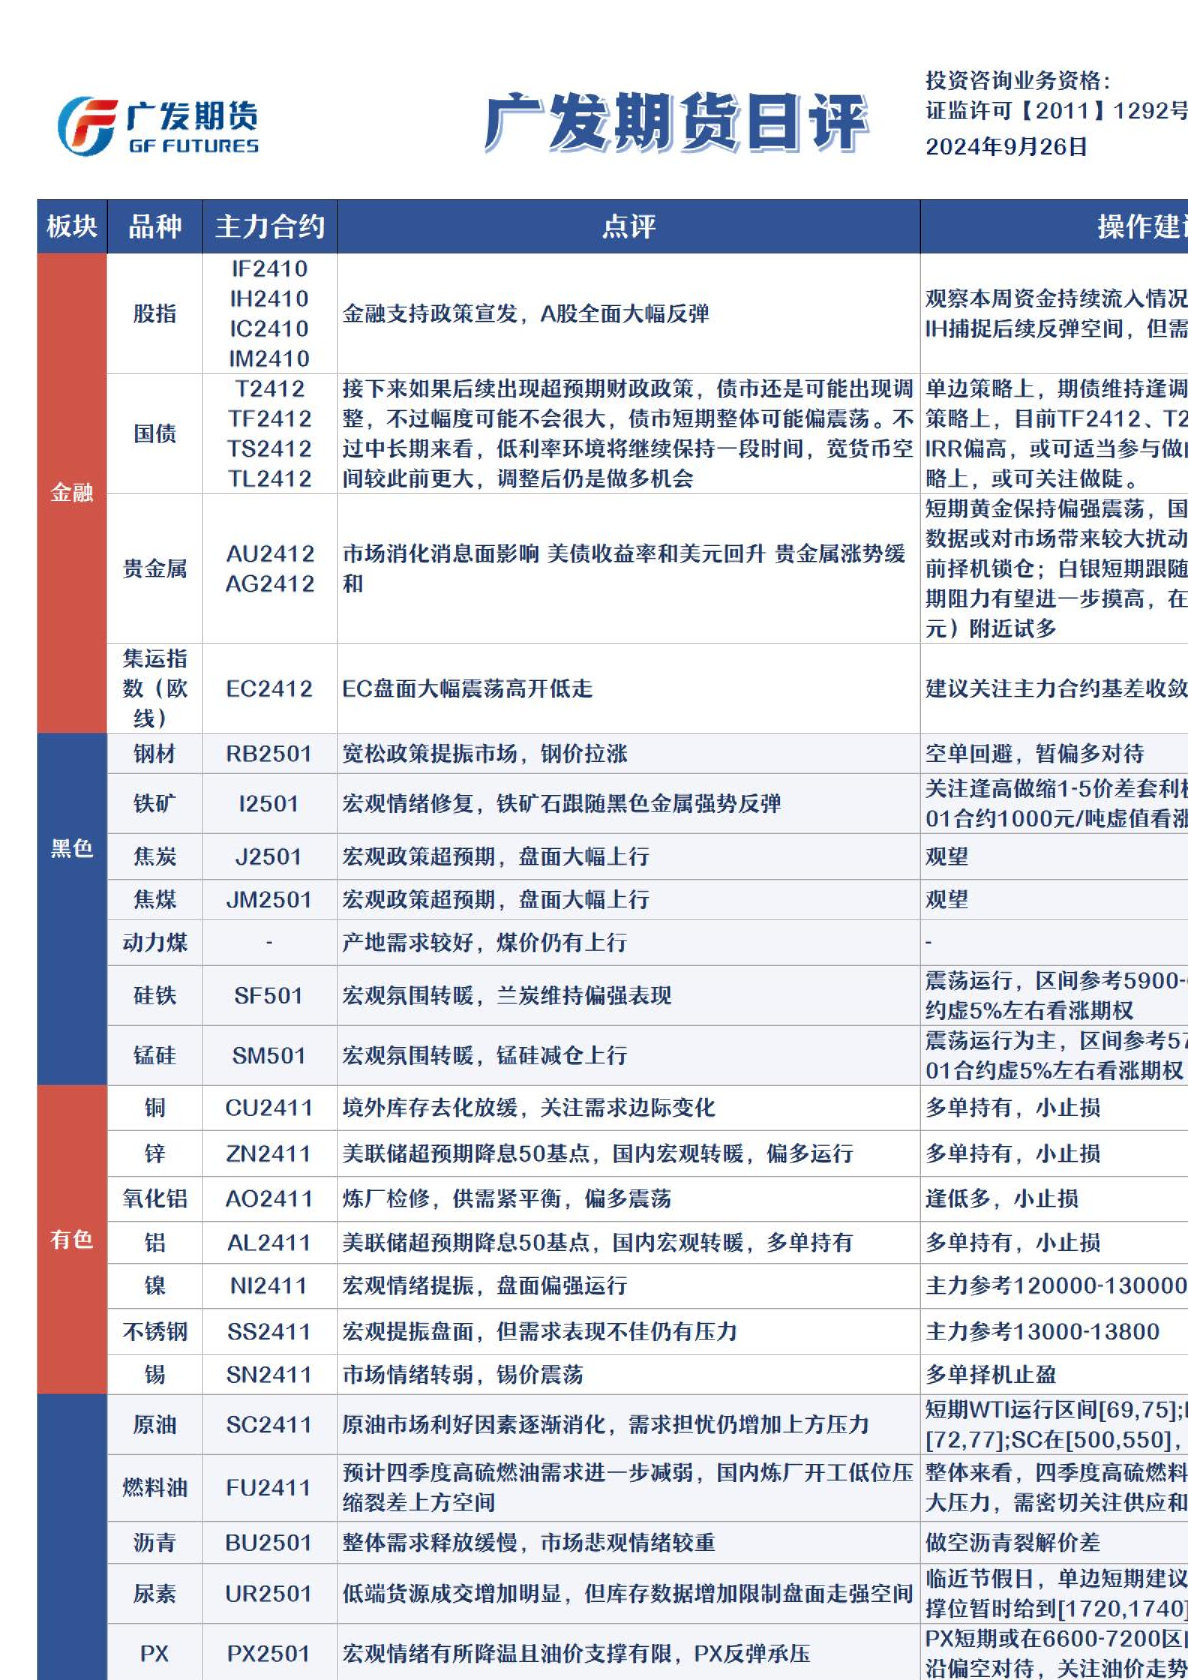Click contract code BU2501
The height and width of the screenshot is (1680, 1188).
[269, 1543]
